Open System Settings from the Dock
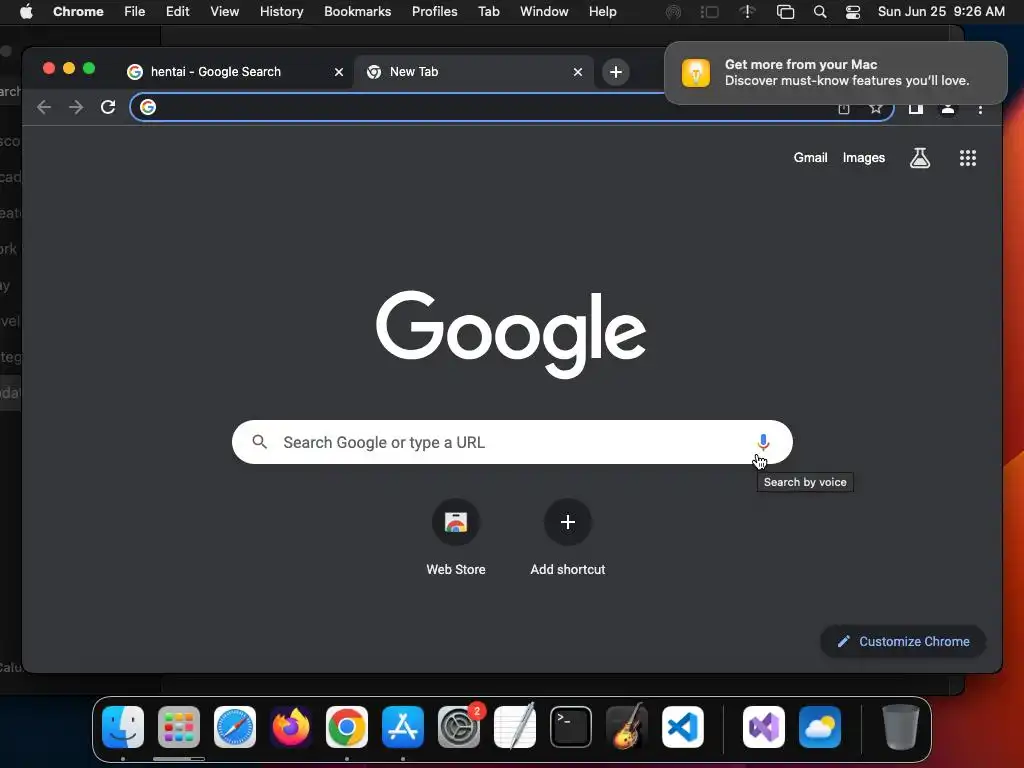Viewport: 1024px width, 768px height. [459, 727]
